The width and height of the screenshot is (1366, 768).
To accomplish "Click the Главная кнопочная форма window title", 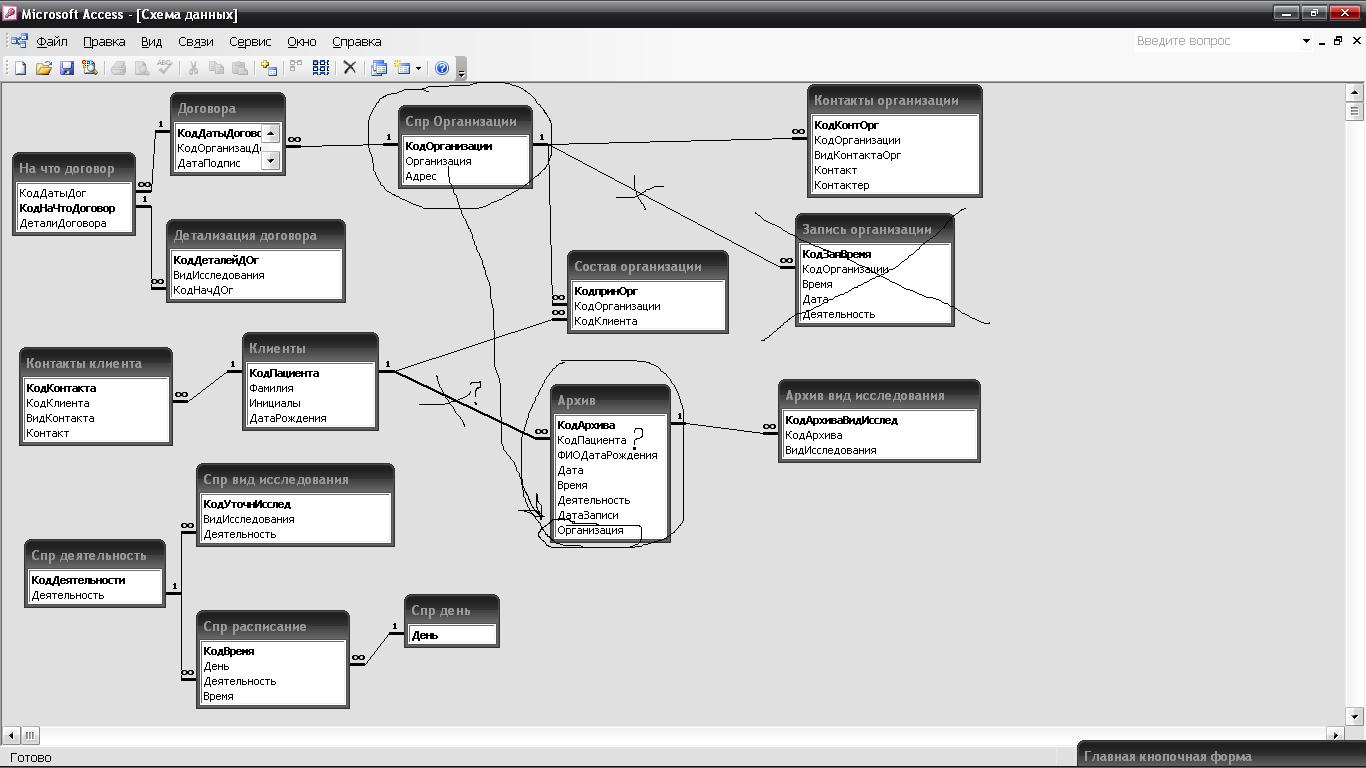I will pyautogui.click(x=1167, y=757).
